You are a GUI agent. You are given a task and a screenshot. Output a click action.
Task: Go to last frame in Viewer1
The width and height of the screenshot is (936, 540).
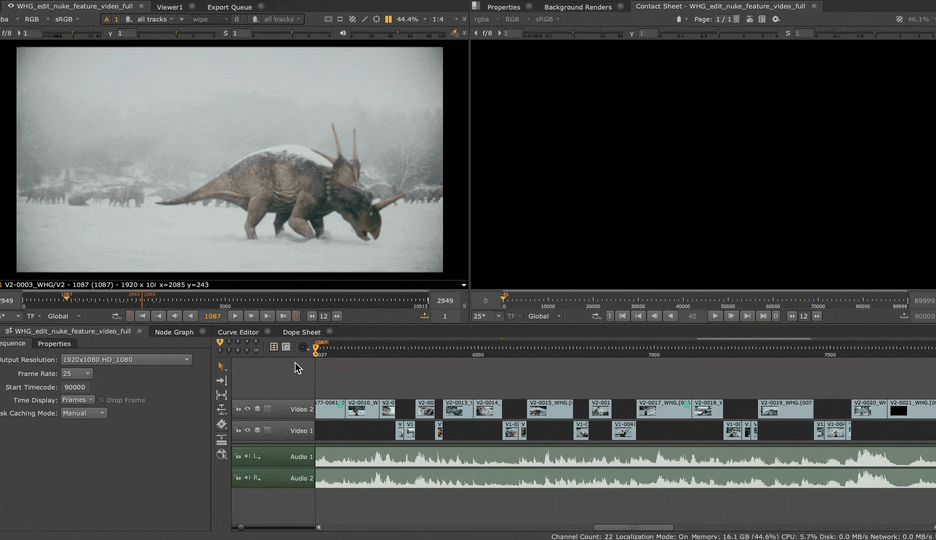pyautogui.click(x=283, y=316)
